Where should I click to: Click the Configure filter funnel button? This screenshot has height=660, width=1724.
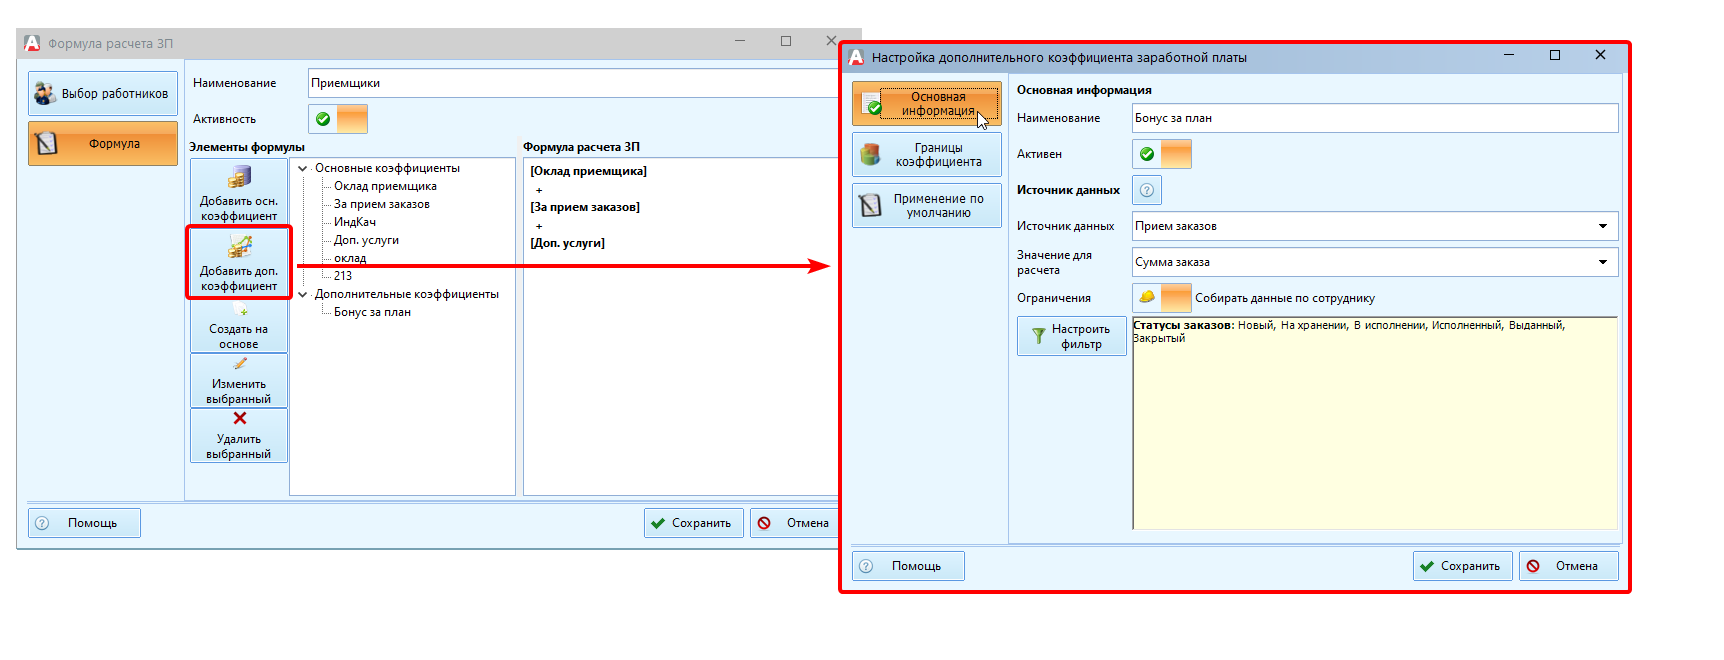(x=1071, y=336)
